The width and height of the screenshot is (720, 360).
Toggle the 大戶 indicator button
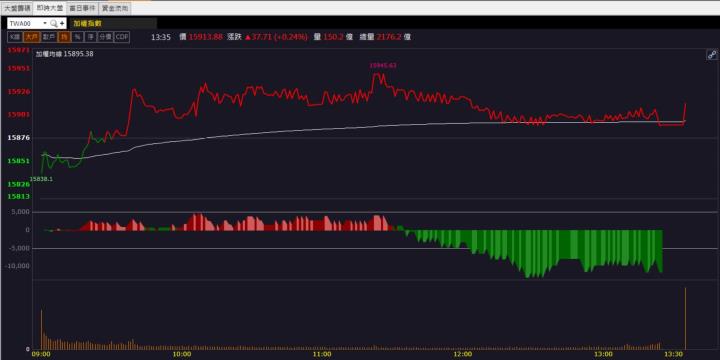[31, 37]
